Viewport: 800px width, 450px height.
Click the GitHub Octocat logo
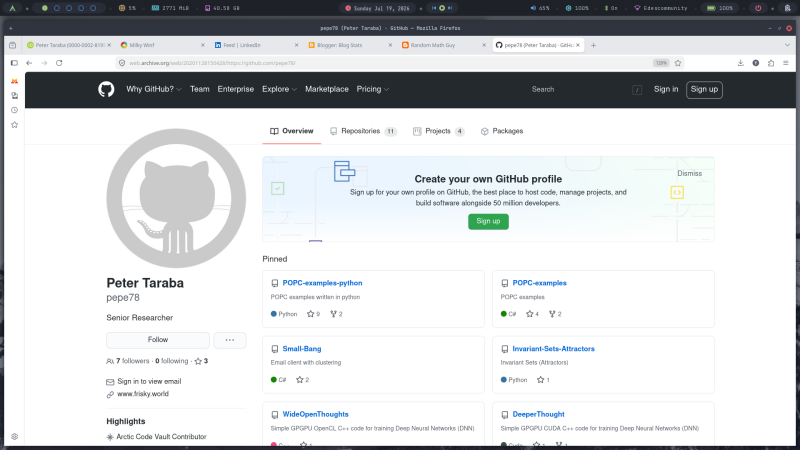106,89
